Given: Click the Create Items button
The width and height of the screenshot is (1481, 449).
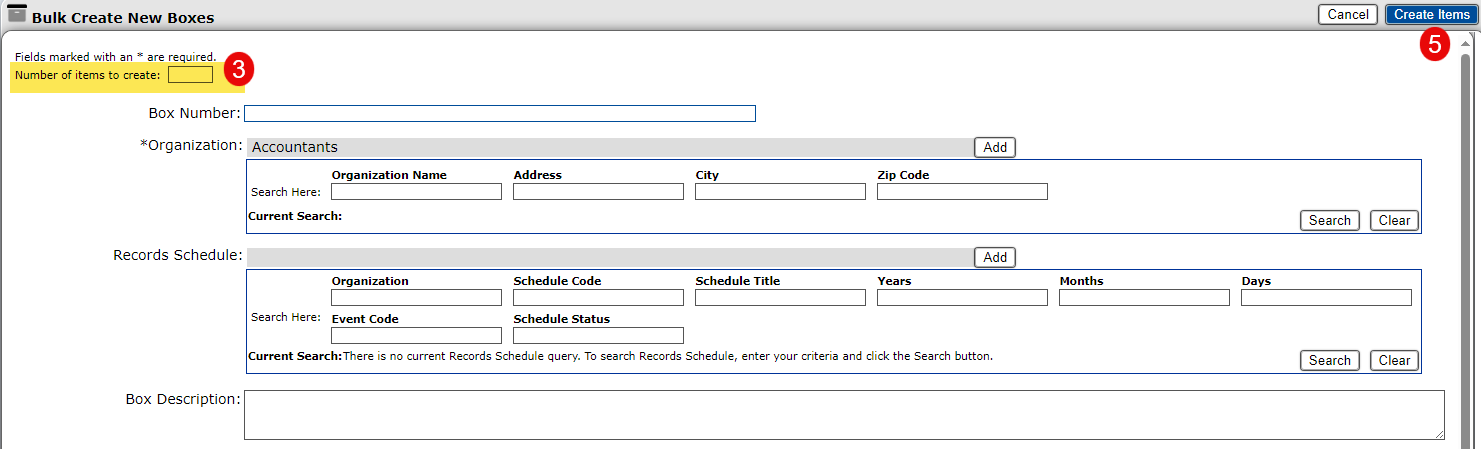Looking at the screenshot, I should click(1431, 14).
